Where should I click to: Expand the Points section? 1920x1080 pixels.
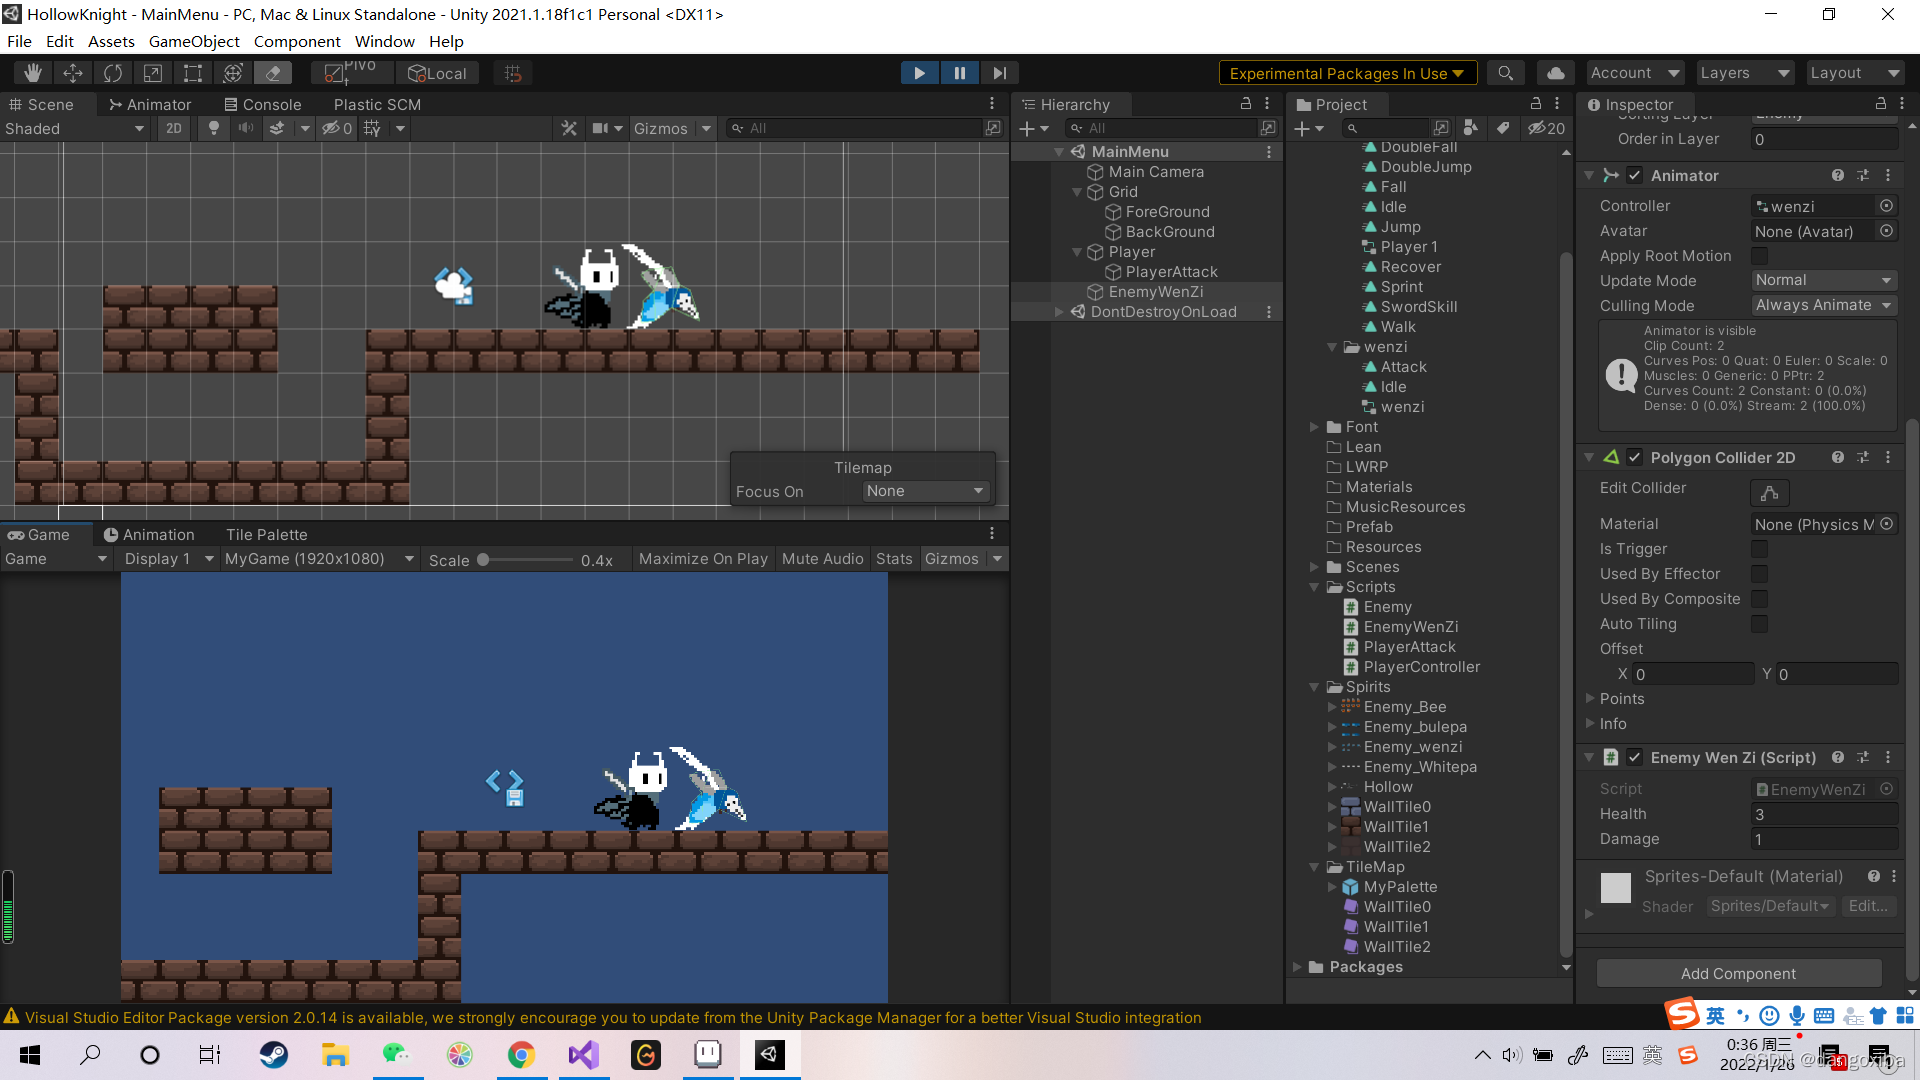(x=1591, y=698)
